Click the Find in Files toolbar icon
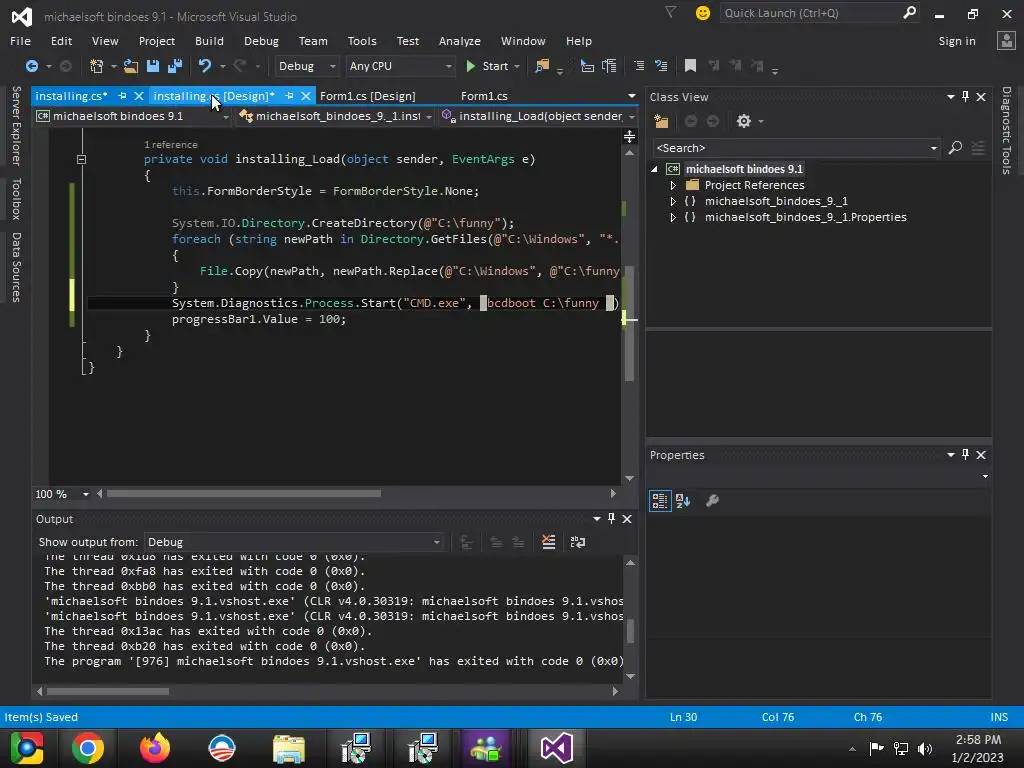1024x768 pixels. (x=542, y=66)
